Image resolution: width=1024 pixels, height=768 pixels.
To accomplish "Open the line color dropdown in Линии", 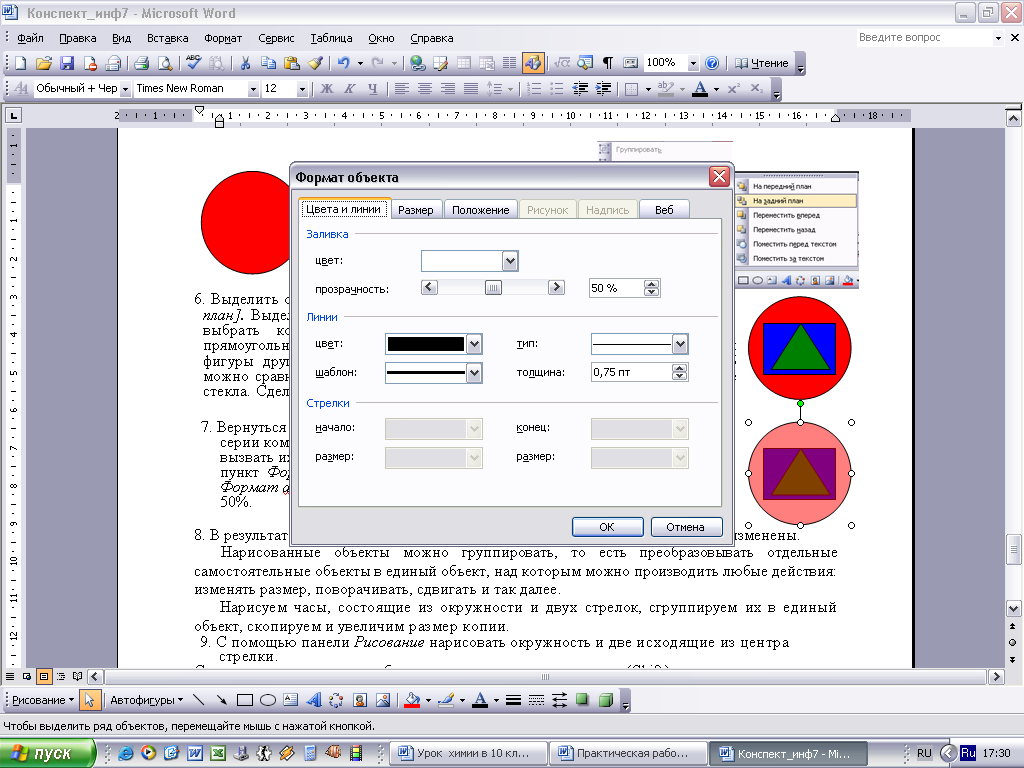I will (x=475, y=344).
